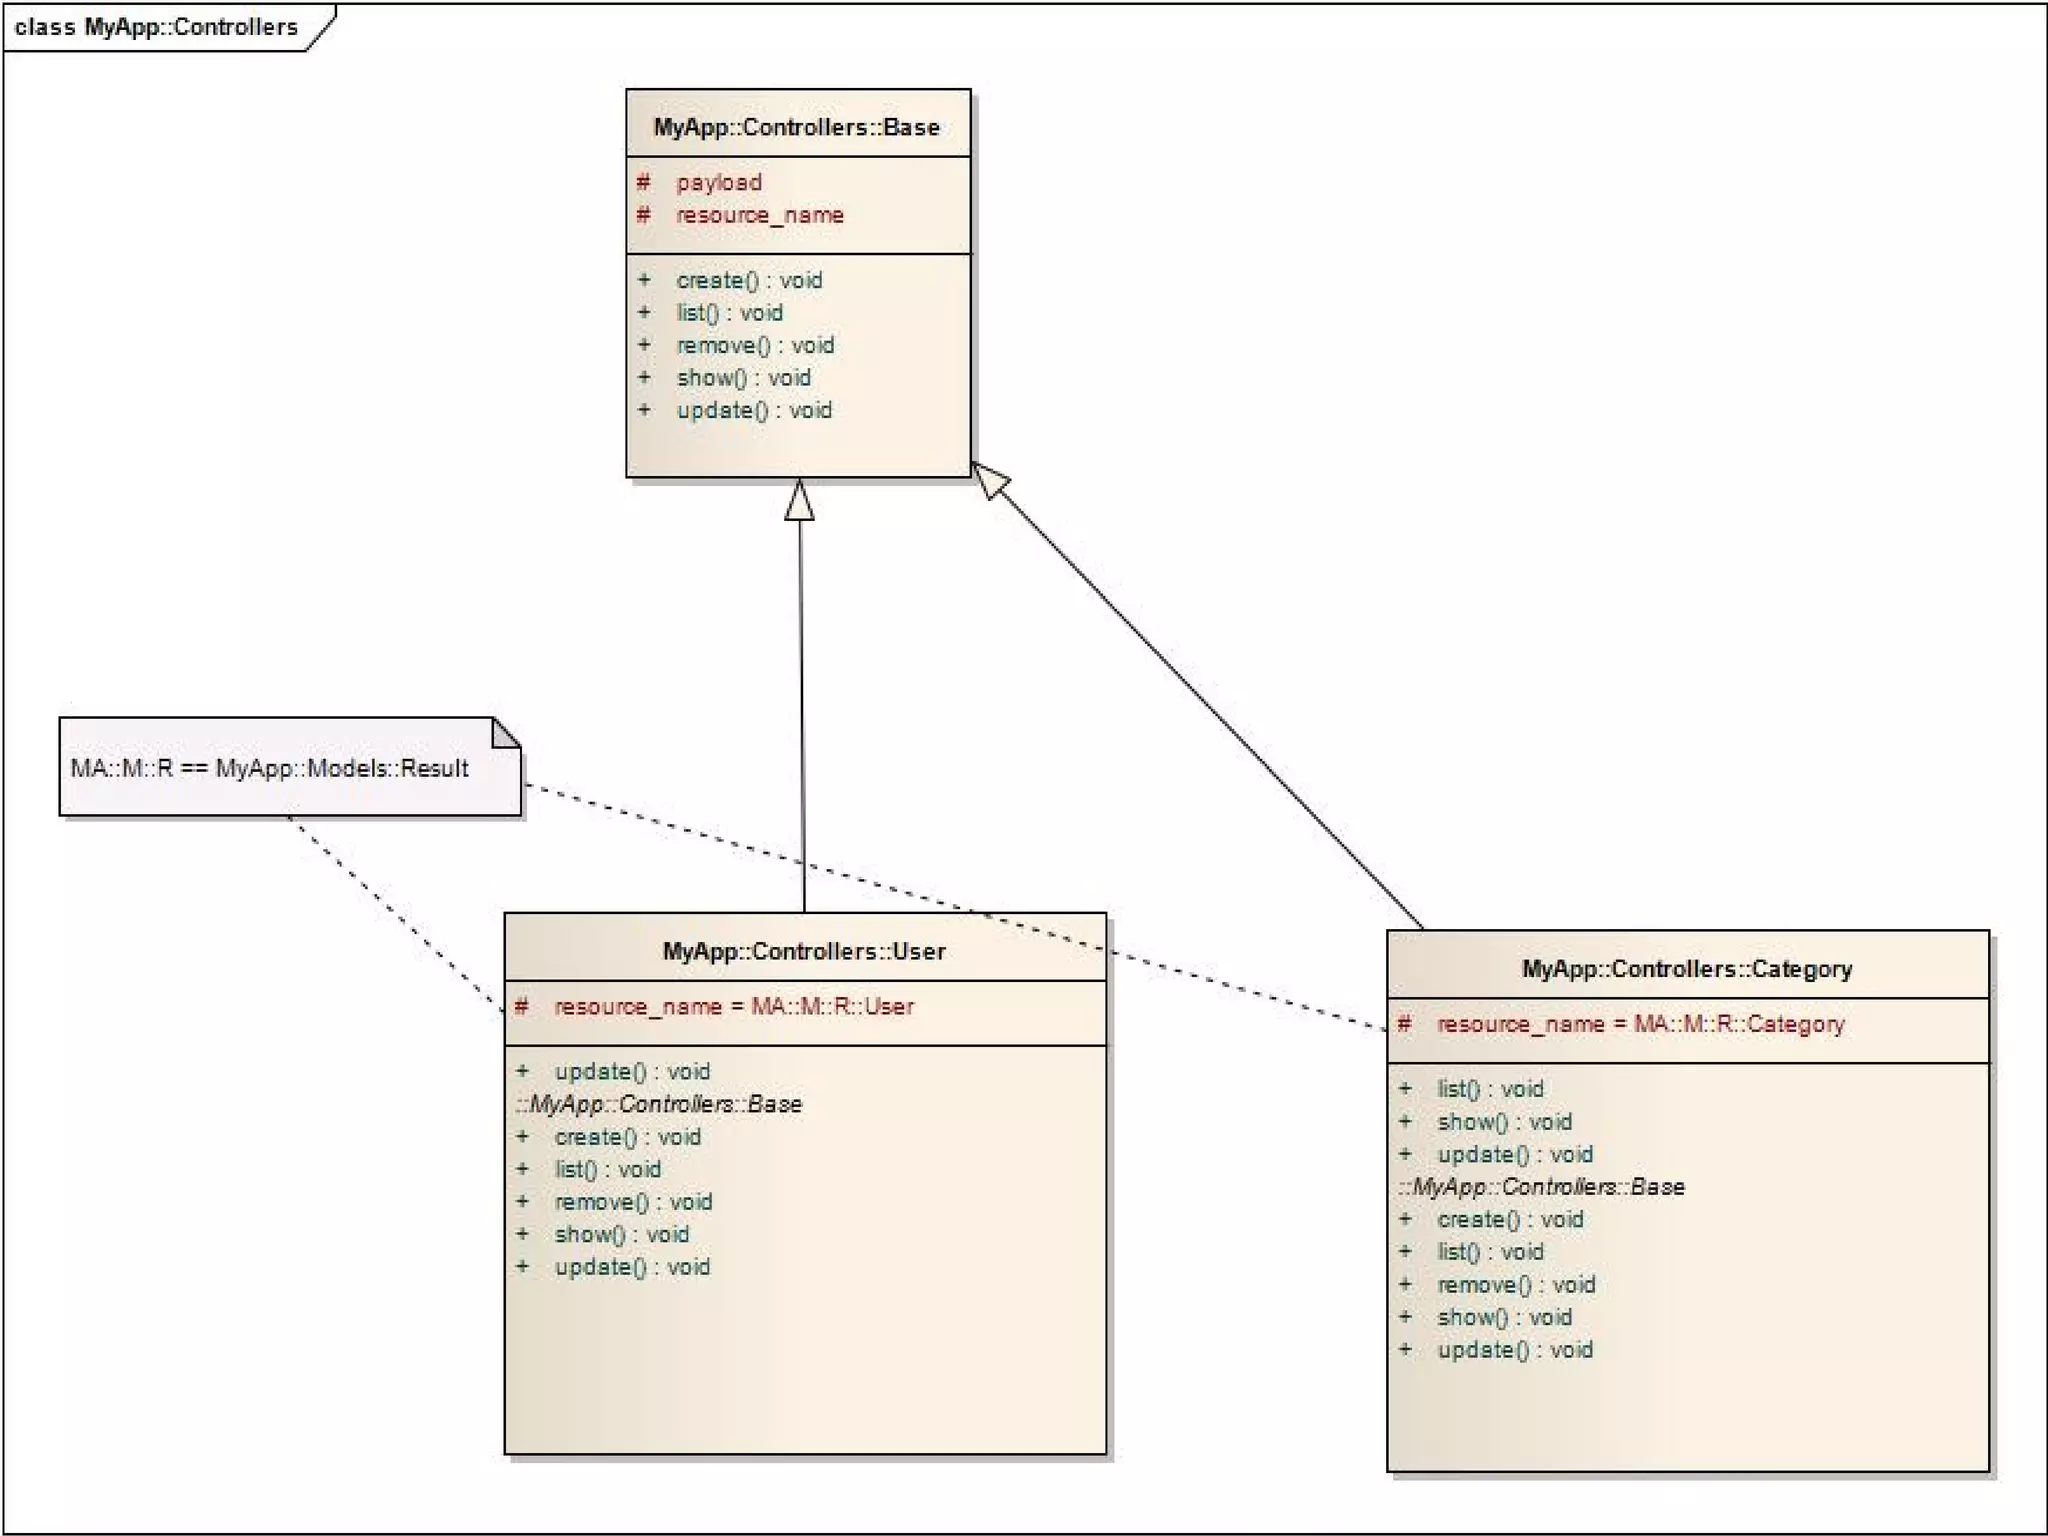This screenshot has width=2048, height=1536.
Task: Click the MA::M::R note box text
Action: point(269,768)
